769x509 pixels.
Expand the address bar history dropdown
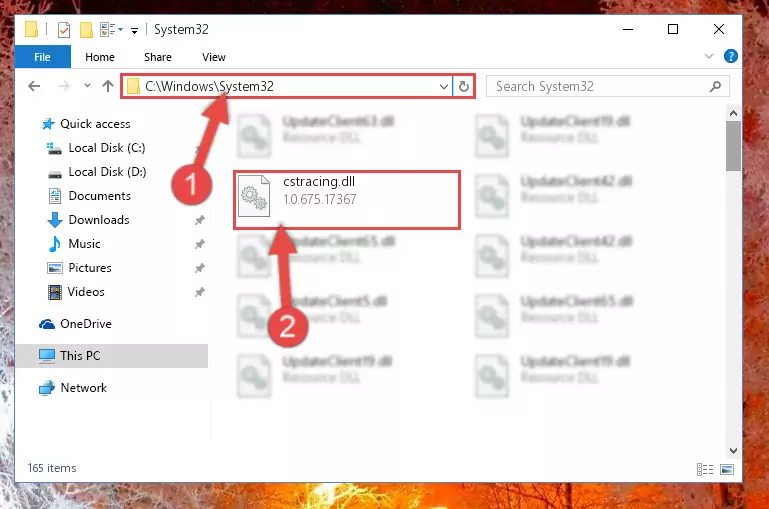(443, 87)
